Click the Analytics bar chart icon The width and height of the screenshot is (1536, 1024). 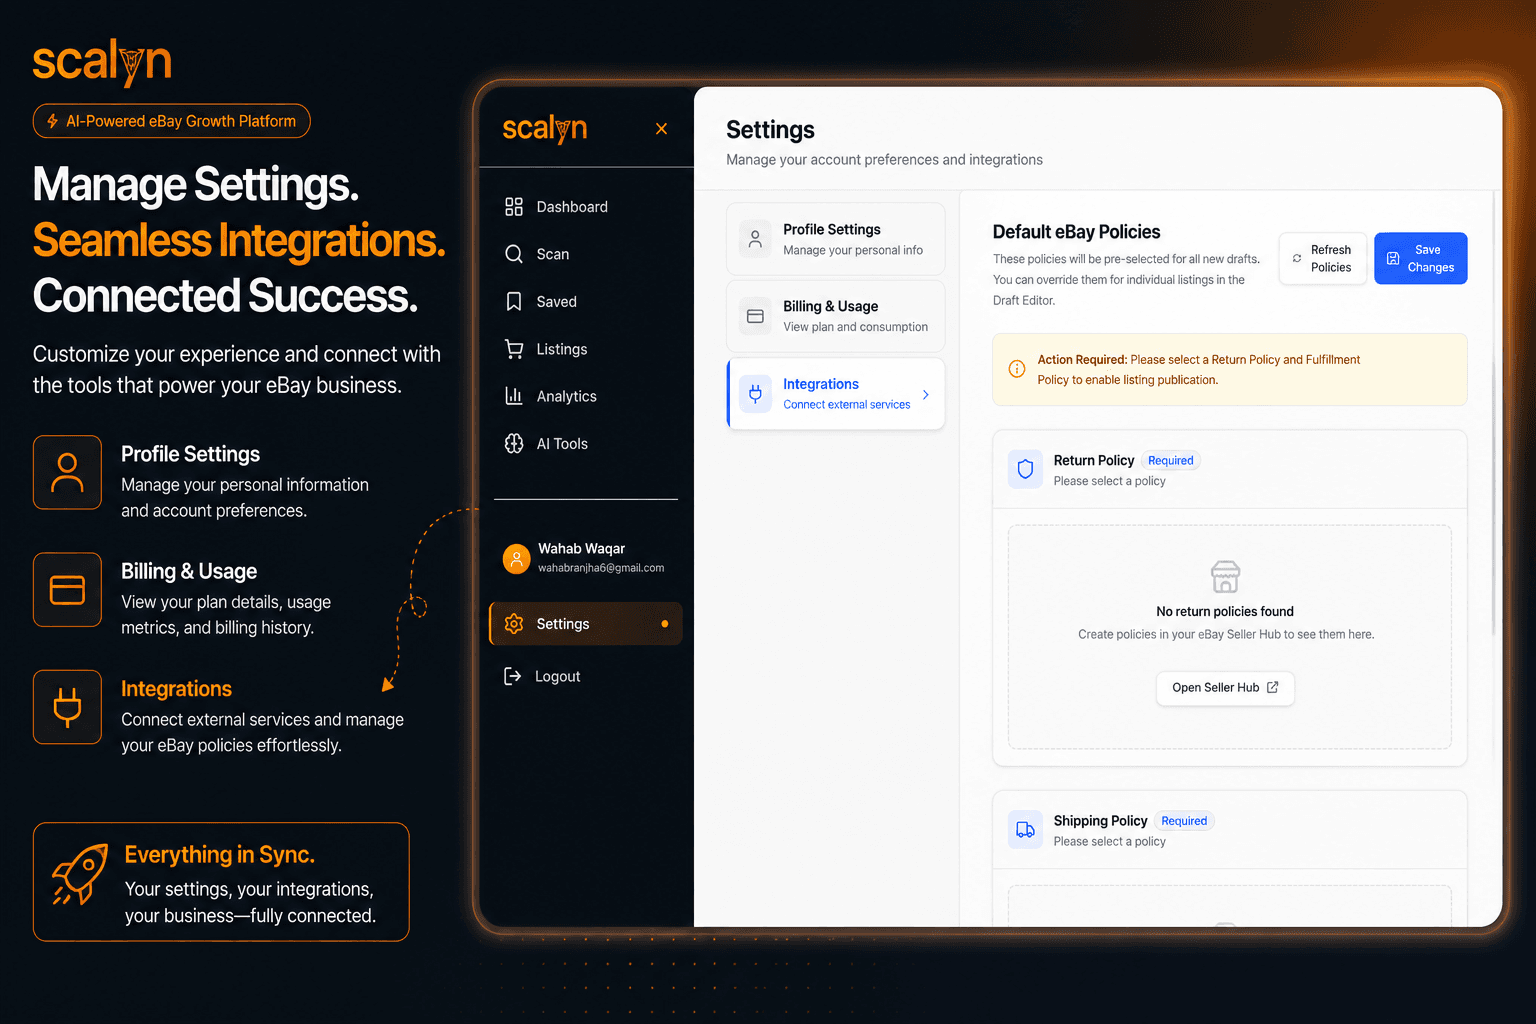pyautogui.click(x=514, y=396)
